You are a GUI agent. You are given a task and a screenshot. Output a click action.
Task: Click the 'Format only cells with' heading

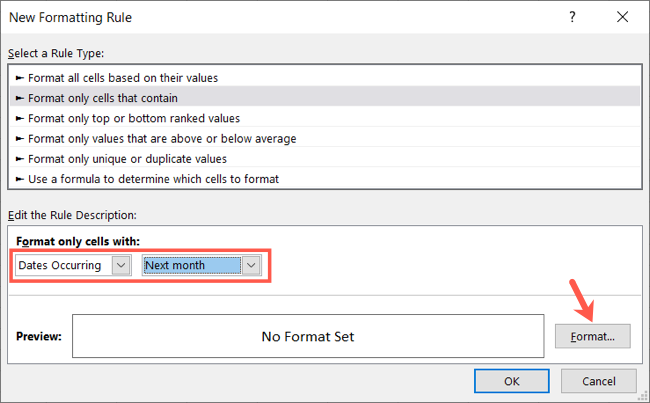click(77, 240)
